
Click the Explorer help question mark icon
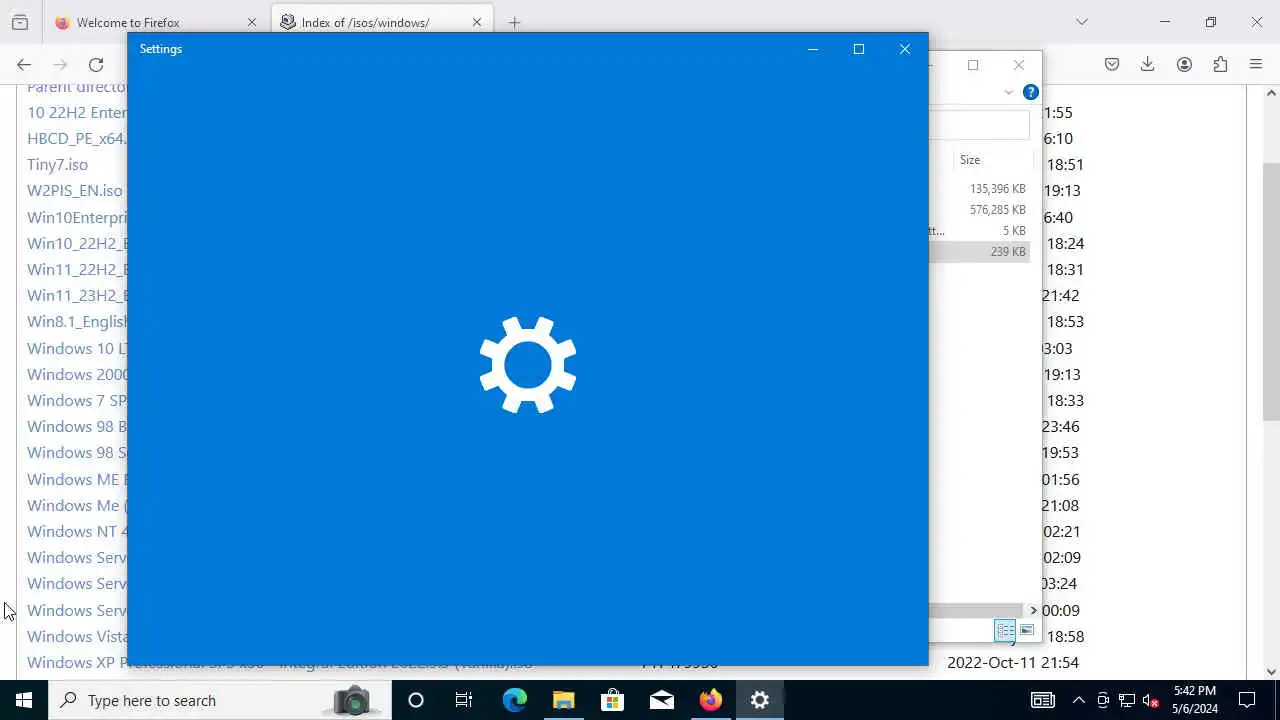[x=1031, y=92]
